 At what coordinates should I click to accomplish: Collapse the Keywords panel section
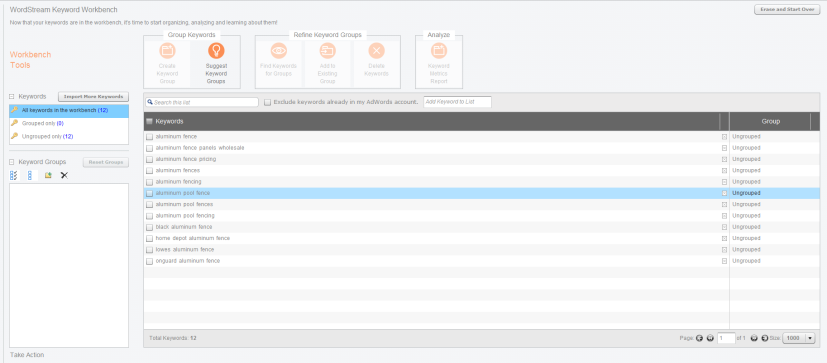pos(12,97)
